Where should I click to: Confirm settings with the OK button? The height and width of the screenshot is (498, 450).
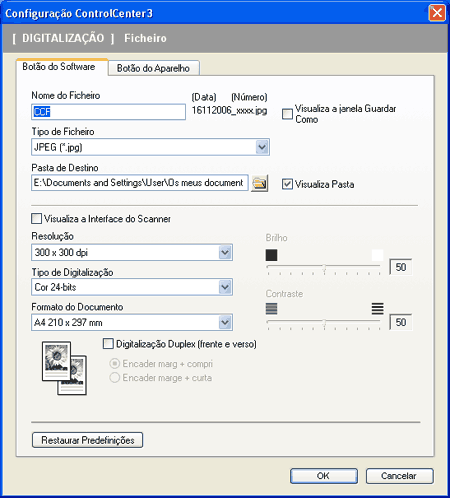coord(324,476)
